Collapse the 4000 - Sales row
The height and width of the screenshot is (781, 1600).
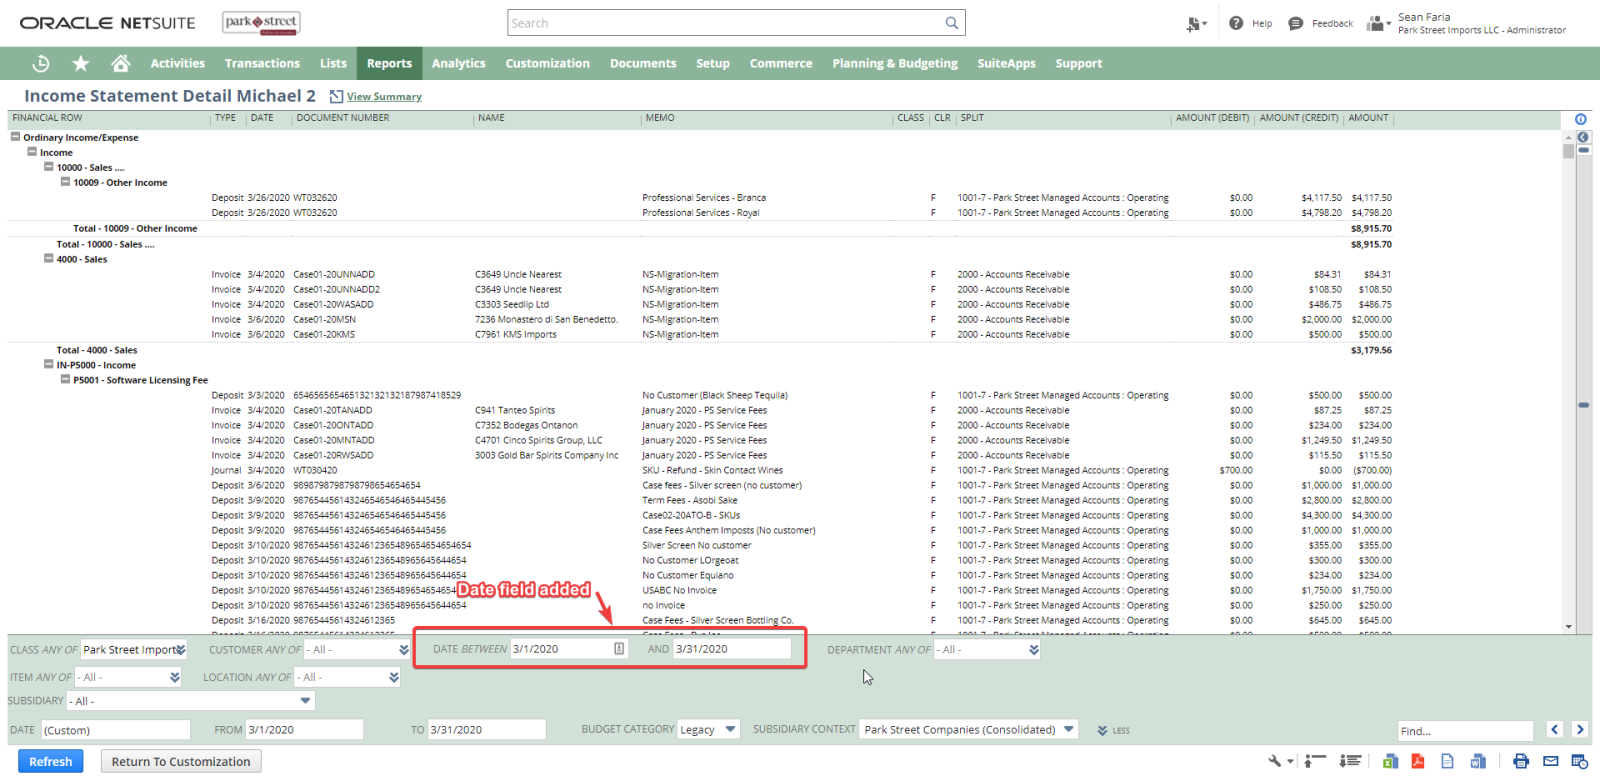(48, 258)
